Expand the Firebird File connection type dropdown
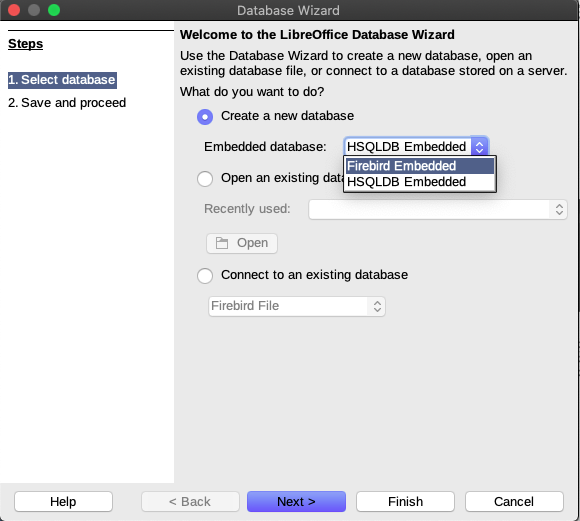Viewport: 580px width, 521px height. coord(297,306)
